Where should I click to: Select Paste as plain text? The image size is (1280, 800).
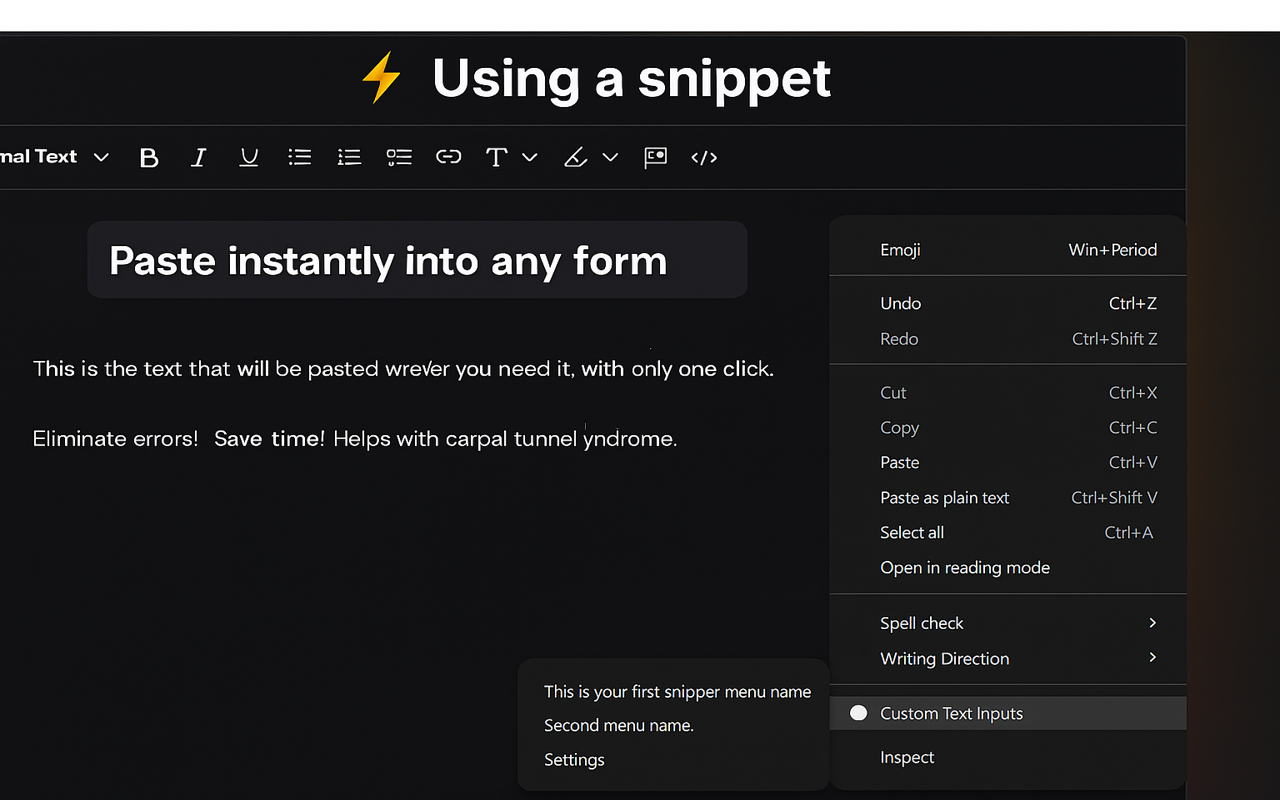pos(1008,498)
